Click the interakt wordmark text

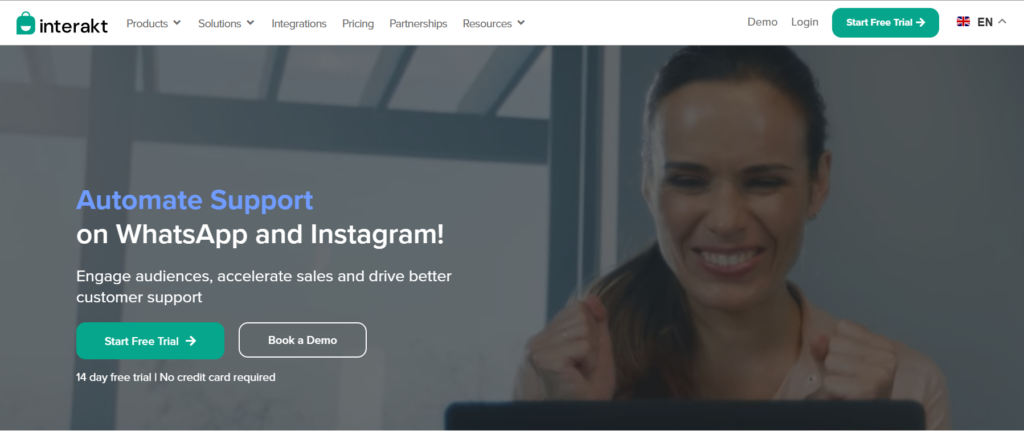[x=74, y=25]
